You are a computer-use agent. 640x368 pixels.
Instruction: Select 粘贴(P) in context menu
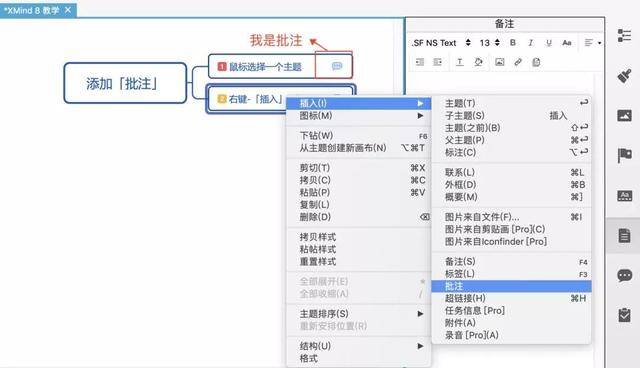[x=359, y=192]
